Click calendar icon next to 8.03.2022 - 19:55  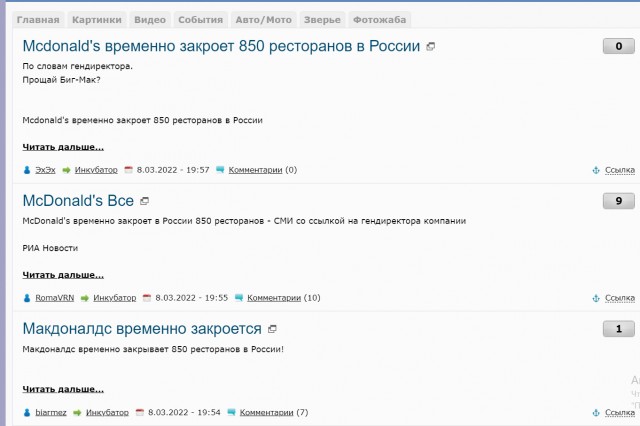[147, 298]
